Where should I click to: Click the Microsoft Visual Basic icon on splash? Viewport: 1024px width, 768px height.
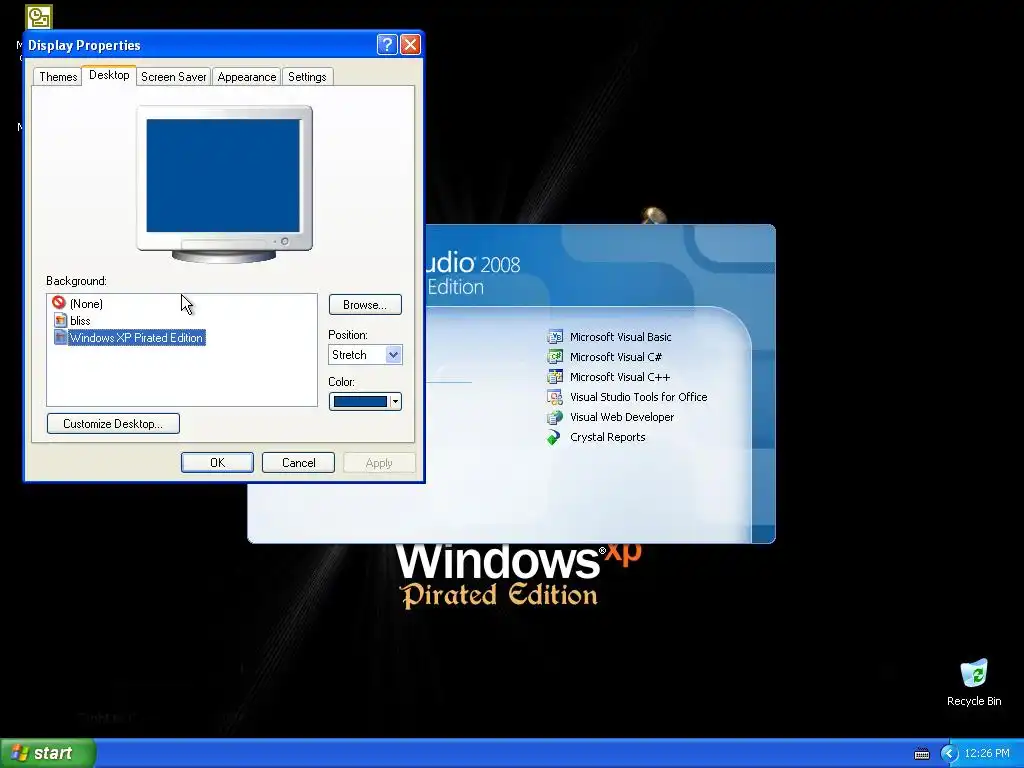click(554, 336)
